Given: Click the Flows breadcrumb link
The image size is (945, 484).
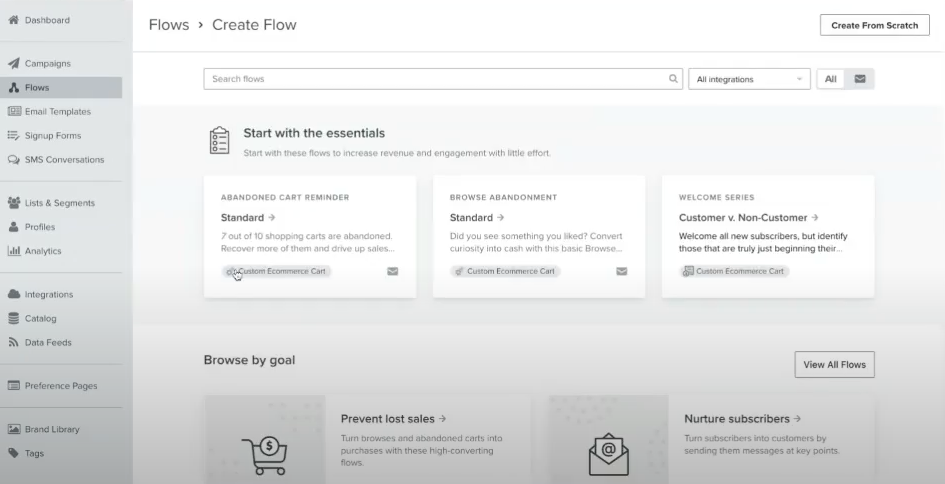Looking at the screenshot, I should pos(169,25).
